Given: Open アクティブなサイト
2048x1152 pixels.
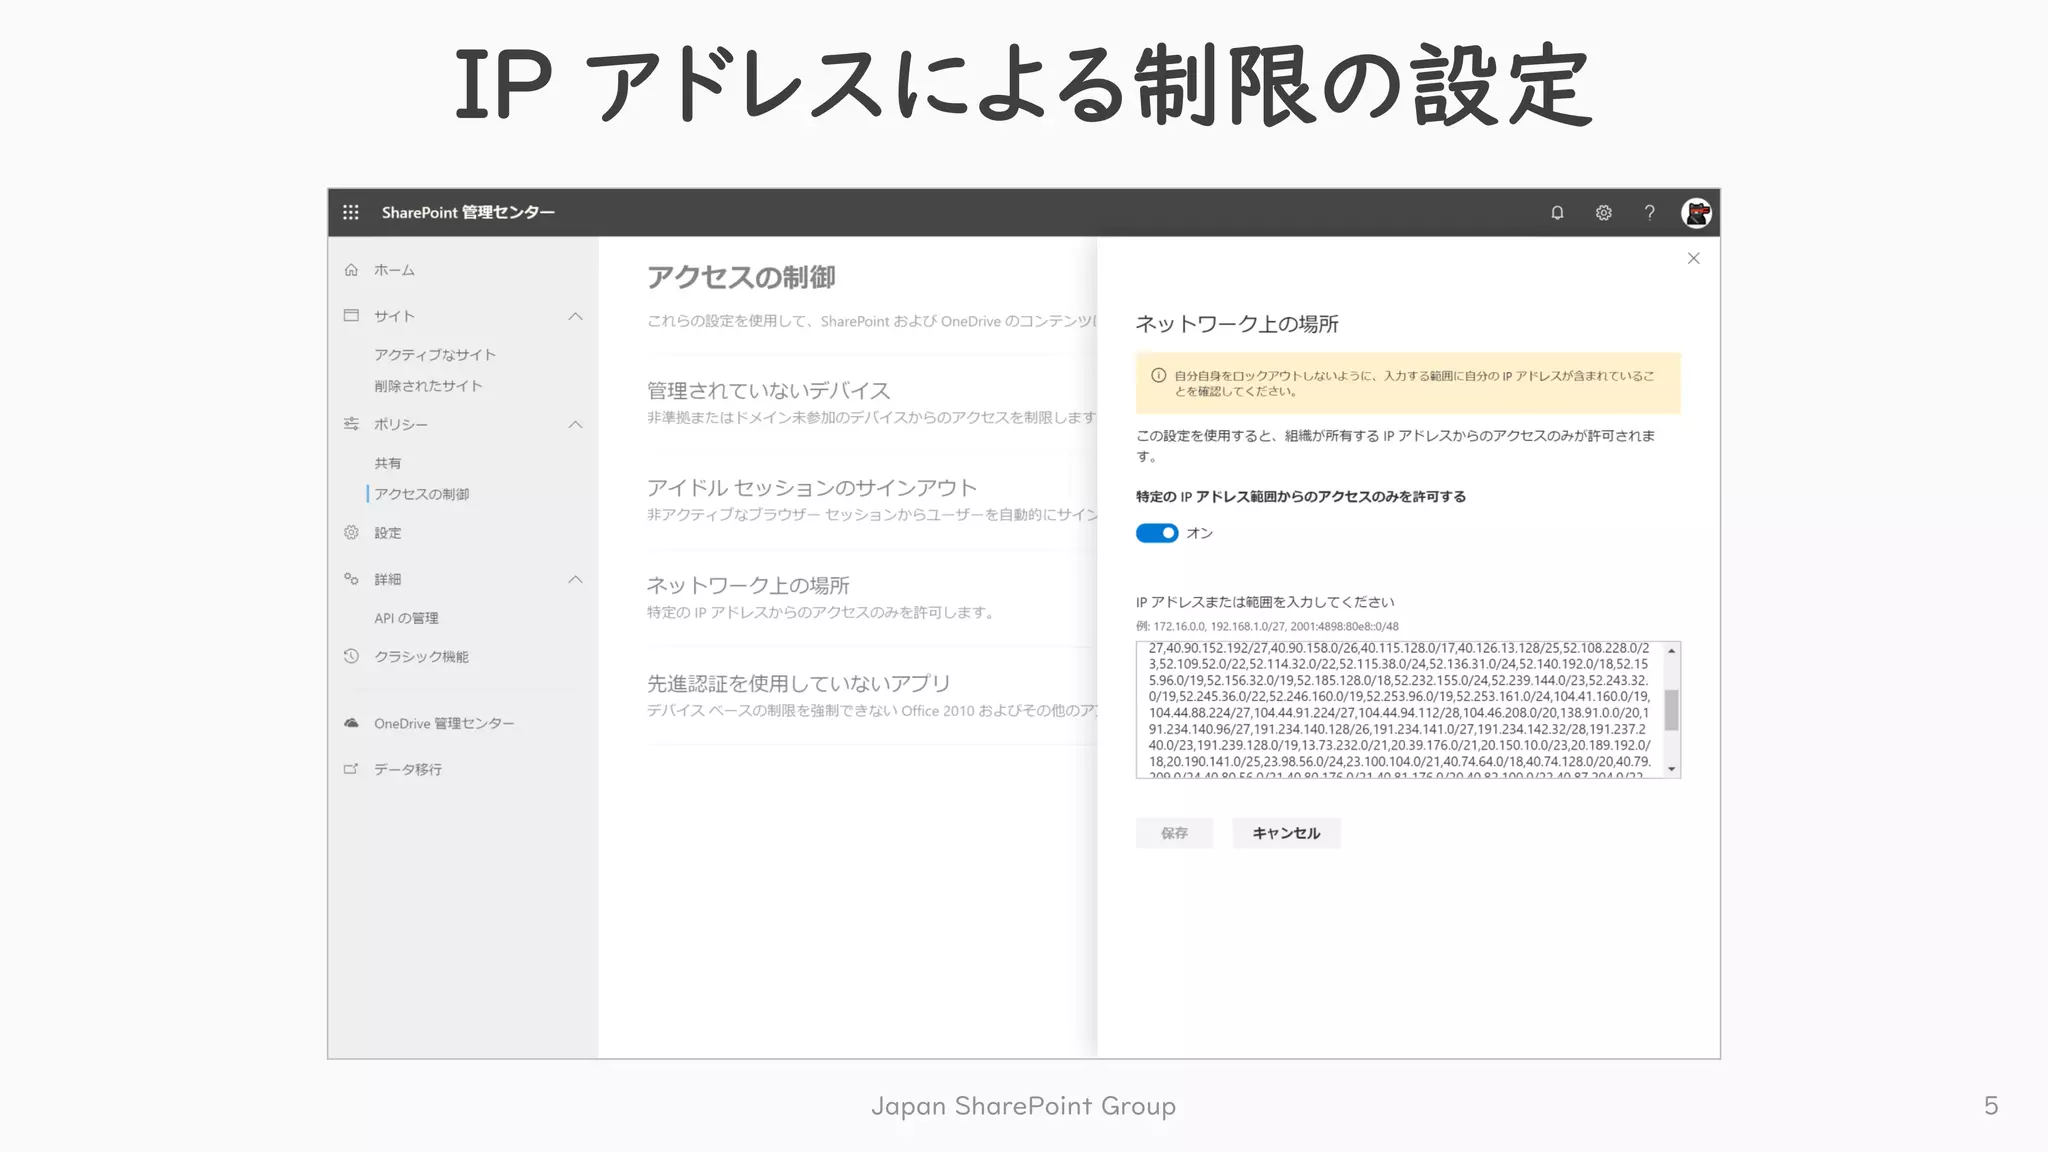Looking at the screenshot, I should (435, 355).
